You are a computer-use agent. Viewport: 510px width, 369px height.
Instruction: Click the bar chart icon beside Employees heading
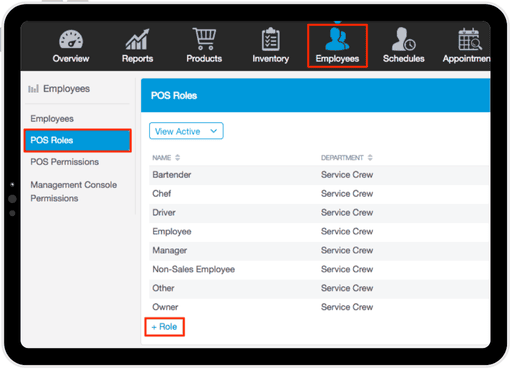tap(33, 89)
